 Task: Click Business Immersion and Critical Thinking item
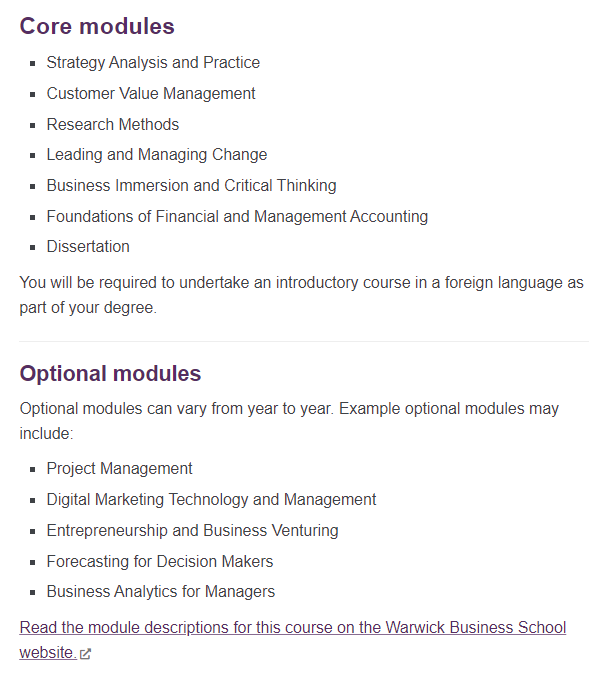(191, 186)
